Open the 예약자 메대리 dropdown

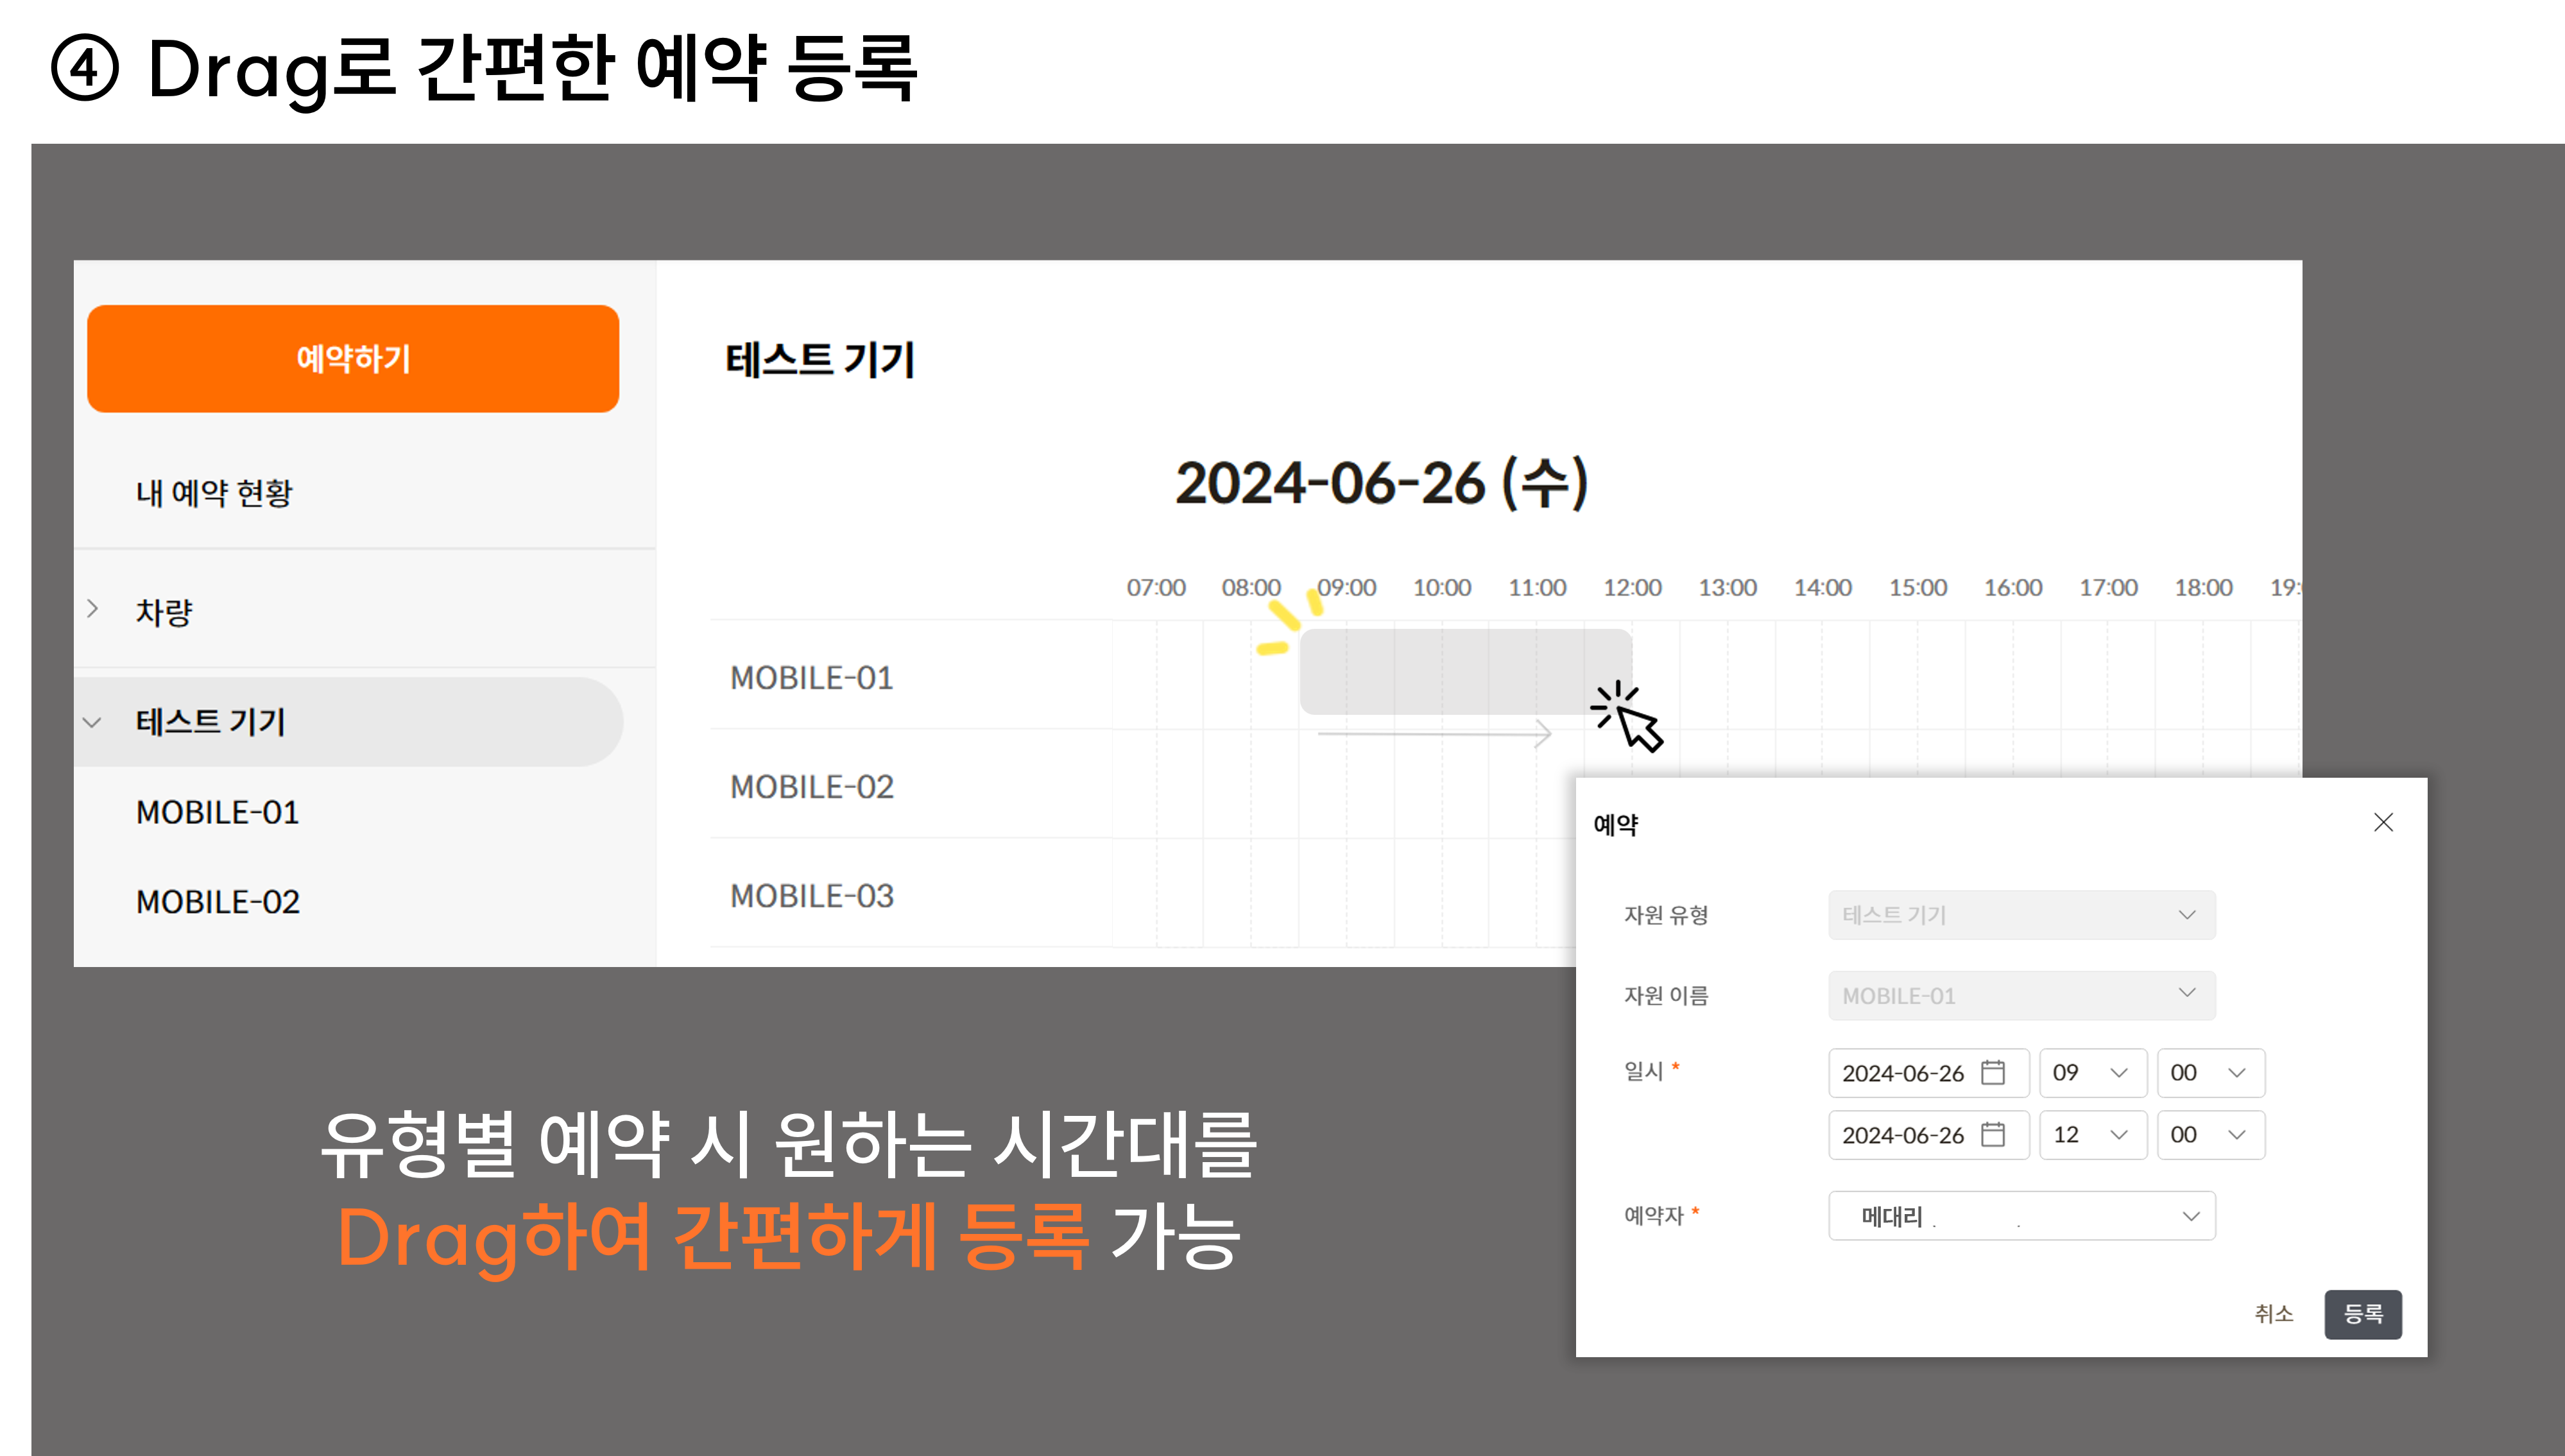click(2021, 1216)
